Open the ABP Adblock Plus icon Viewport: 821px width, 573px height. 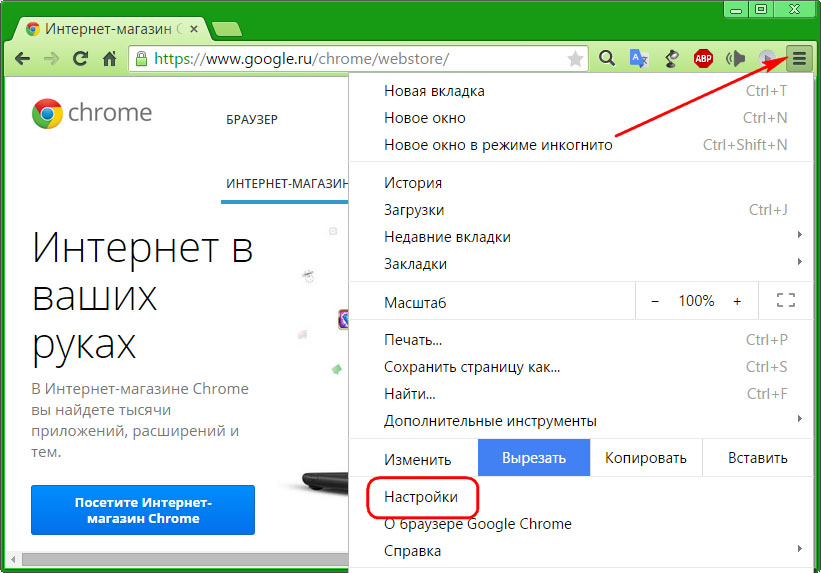coord(703,58)
